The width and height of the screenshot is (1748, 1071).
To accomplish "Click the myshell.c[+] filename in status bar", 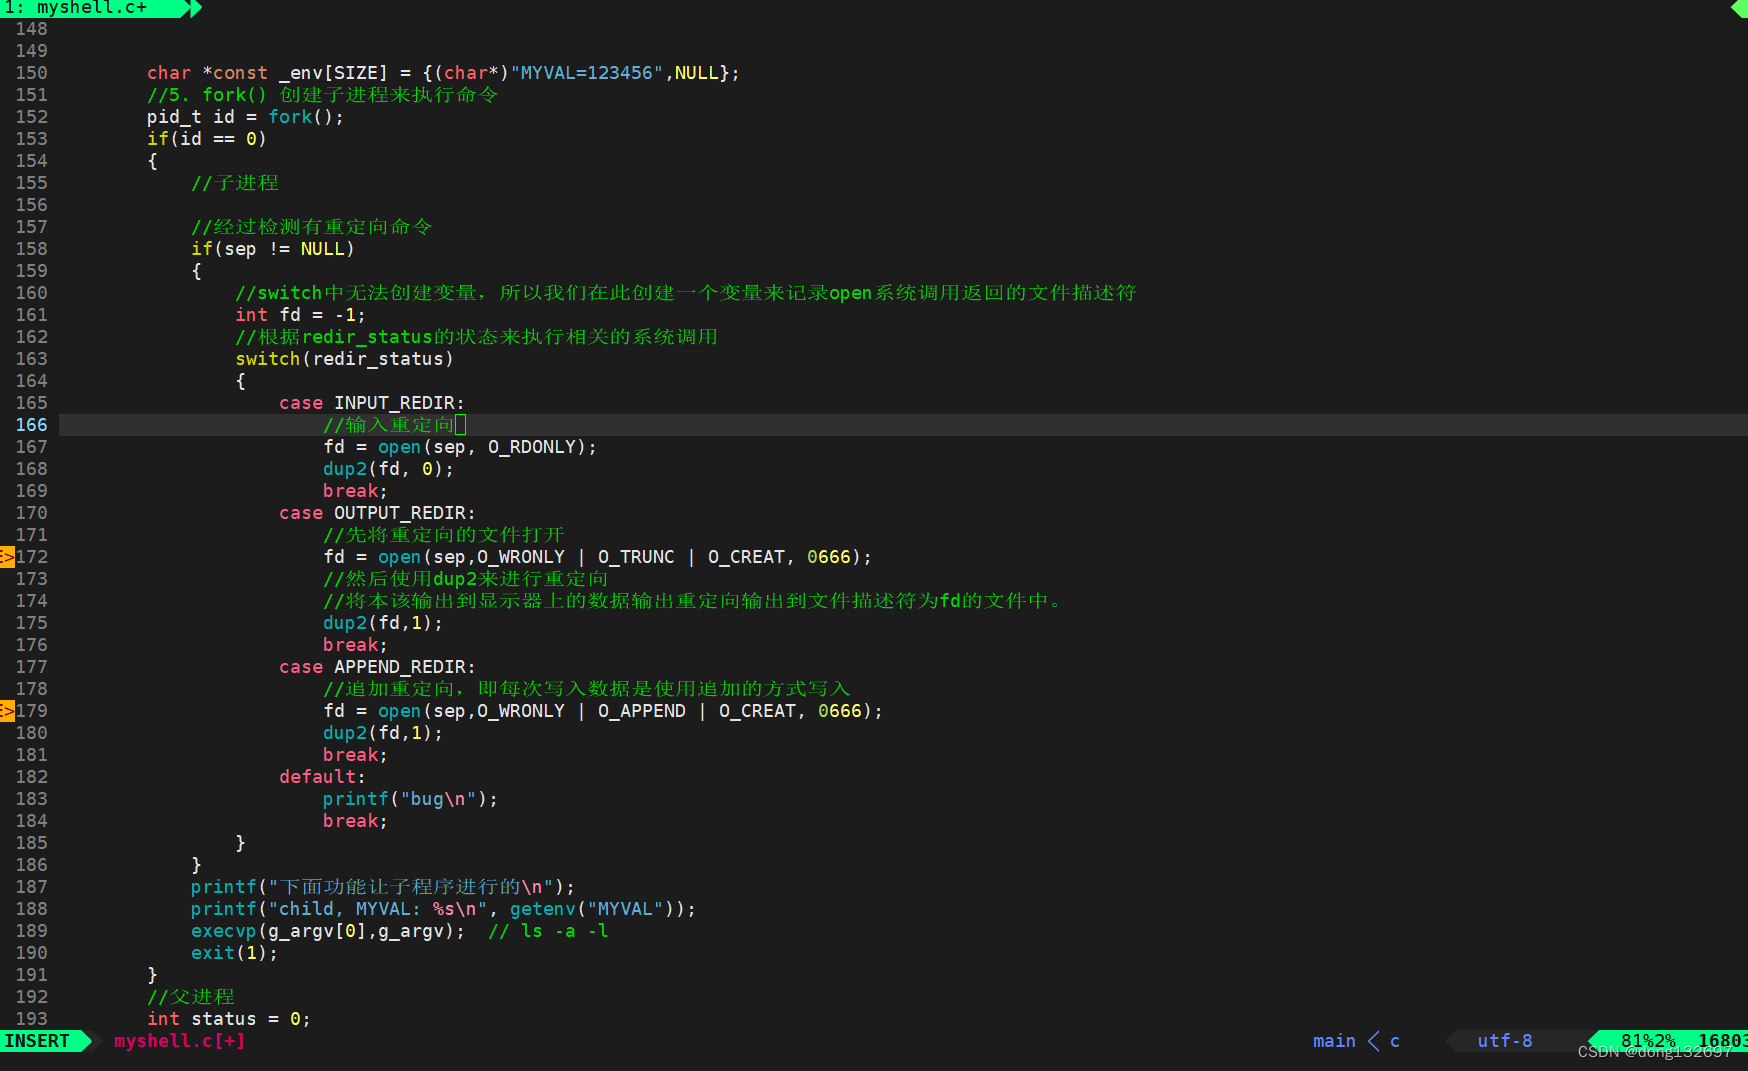I will click(180, 1041).
